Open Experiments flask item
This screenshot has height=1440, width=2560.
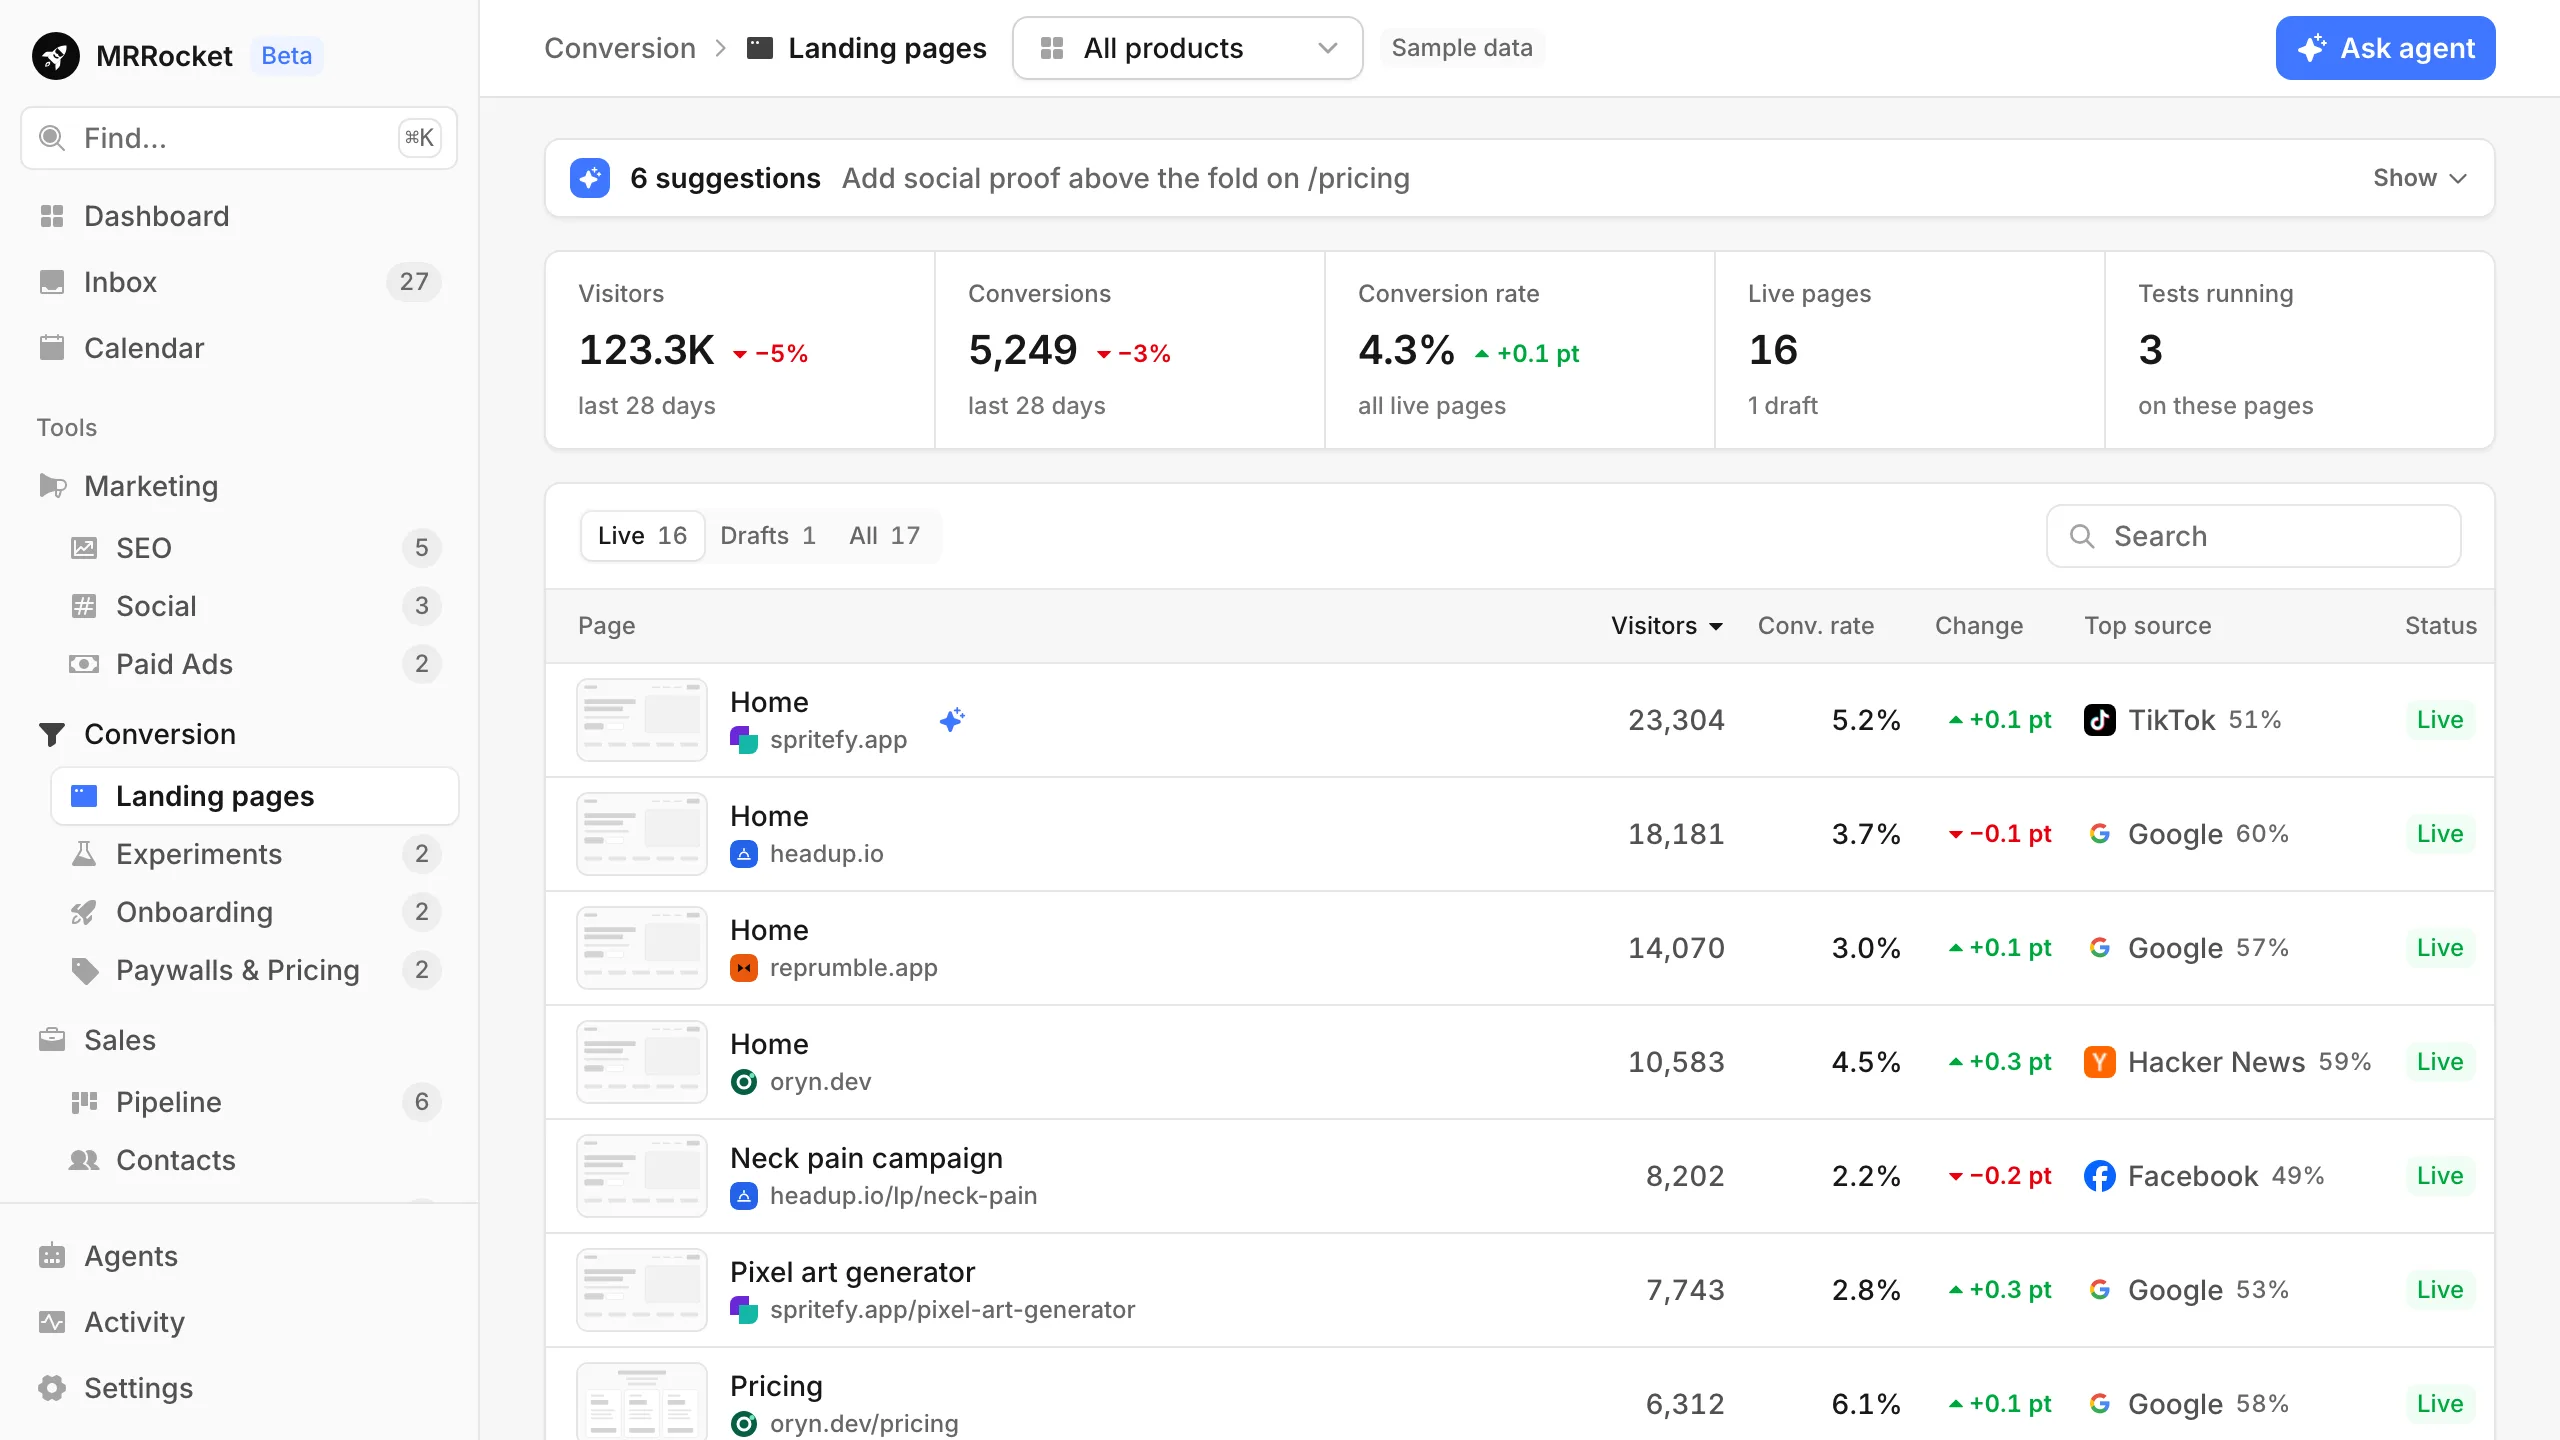(255, 854)
